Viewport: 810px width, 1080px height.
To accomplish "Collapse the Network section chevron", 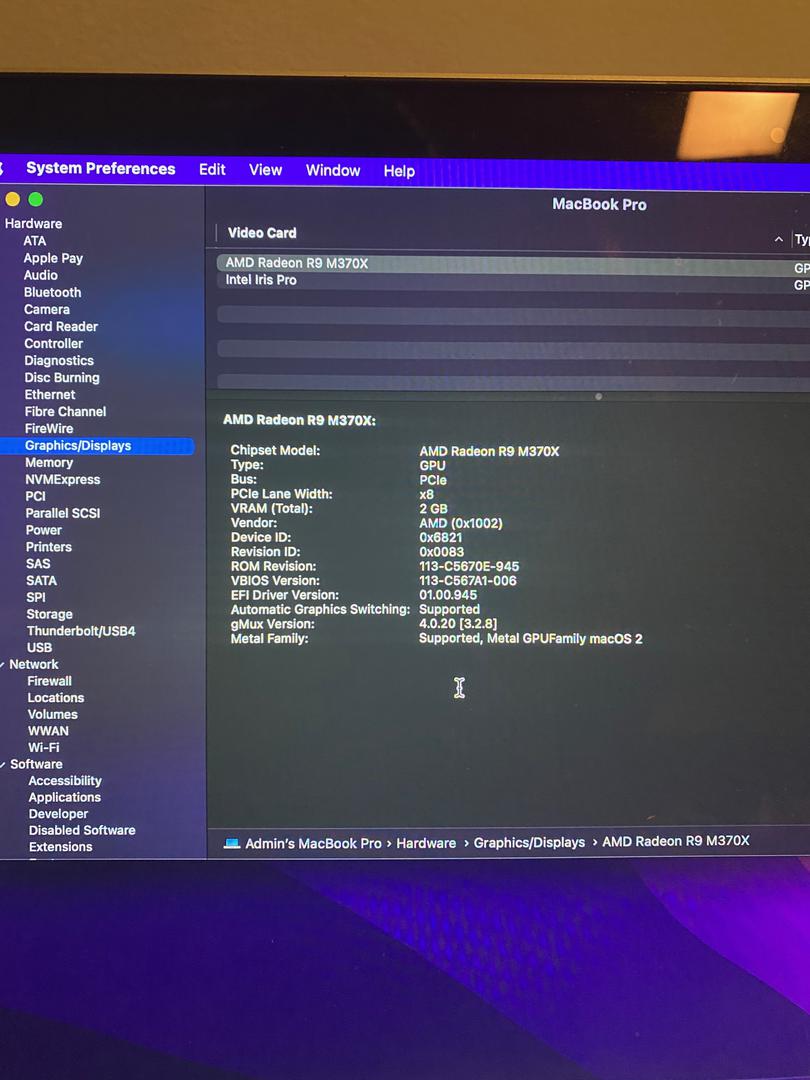I will tap(3, 665).
